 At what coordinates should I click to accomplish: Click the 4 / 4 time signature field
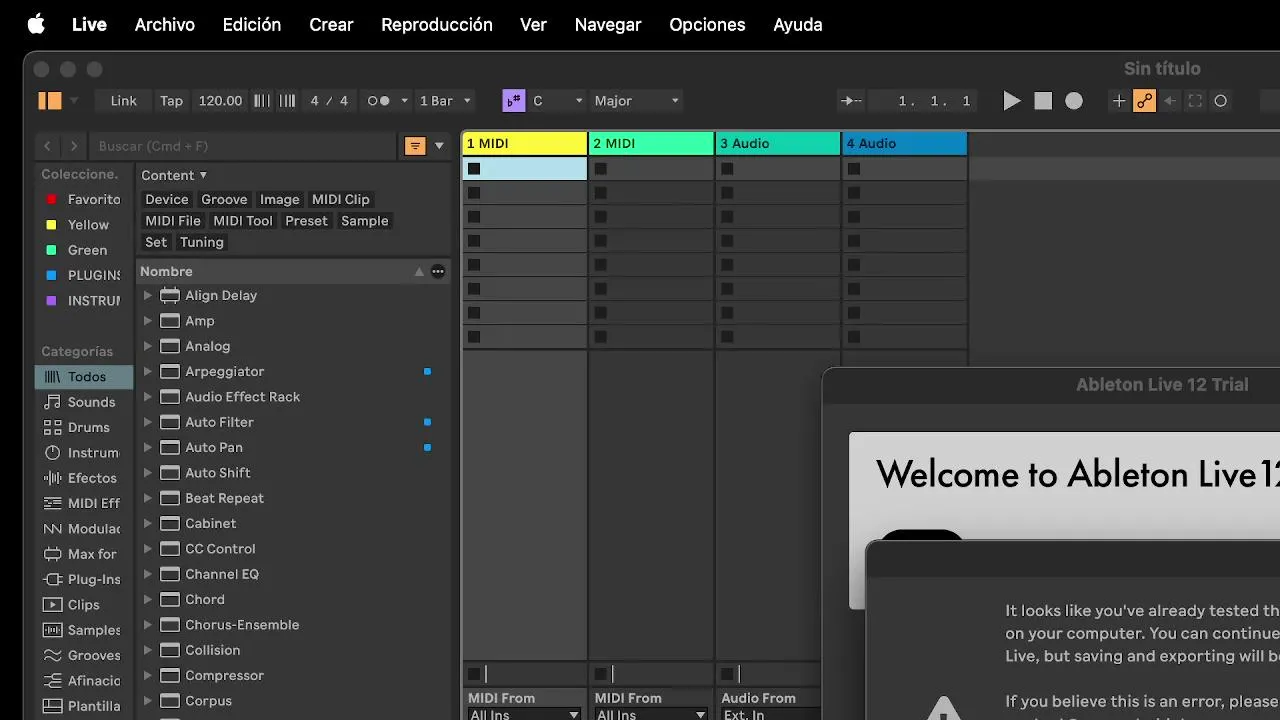click(x=329, y=101)
